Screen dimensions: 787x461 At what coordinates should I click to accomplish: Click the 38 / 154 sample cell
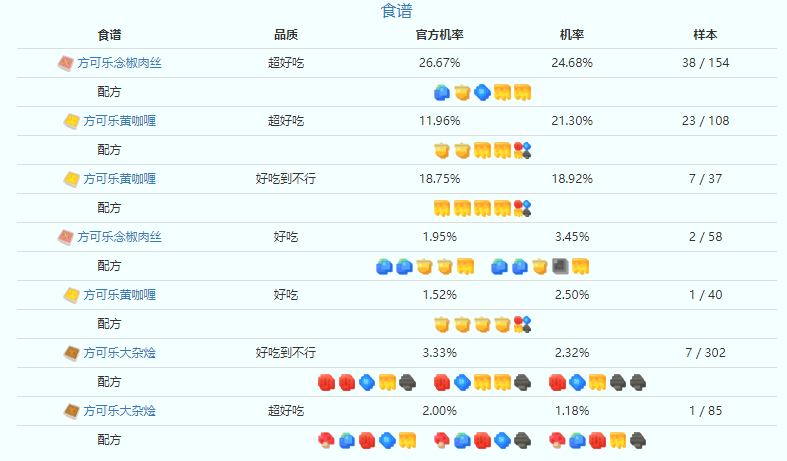(705, 63)
